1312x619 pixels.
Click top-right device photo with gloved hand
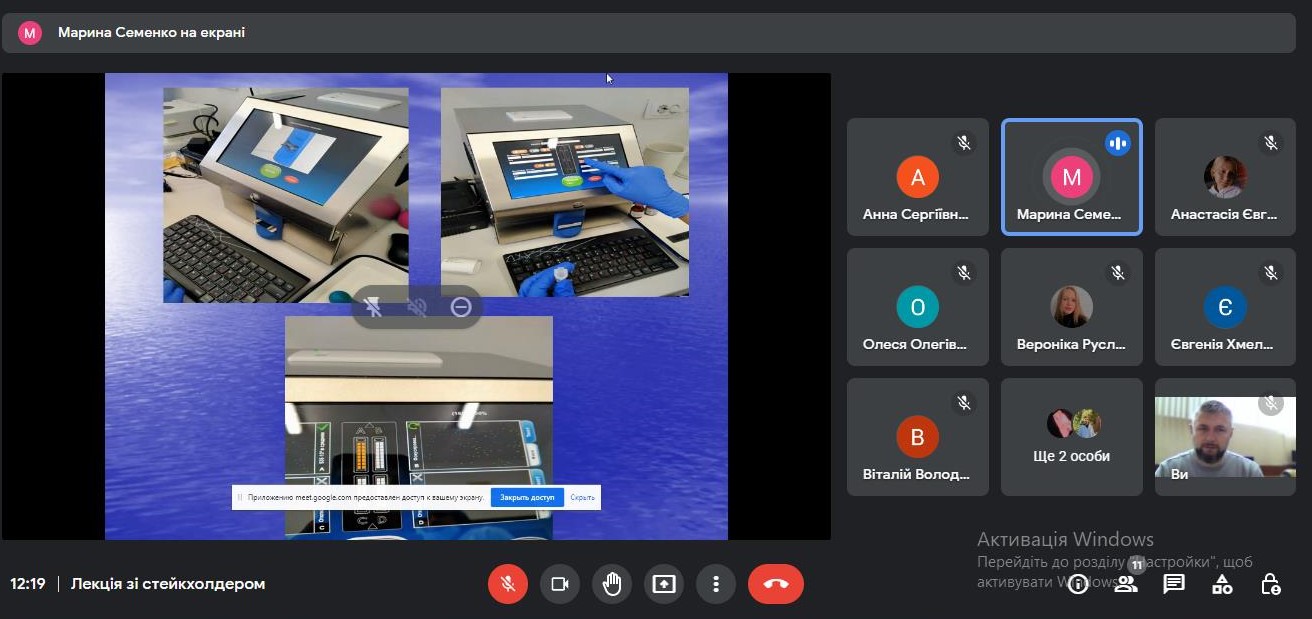click(x=565, y=192)
